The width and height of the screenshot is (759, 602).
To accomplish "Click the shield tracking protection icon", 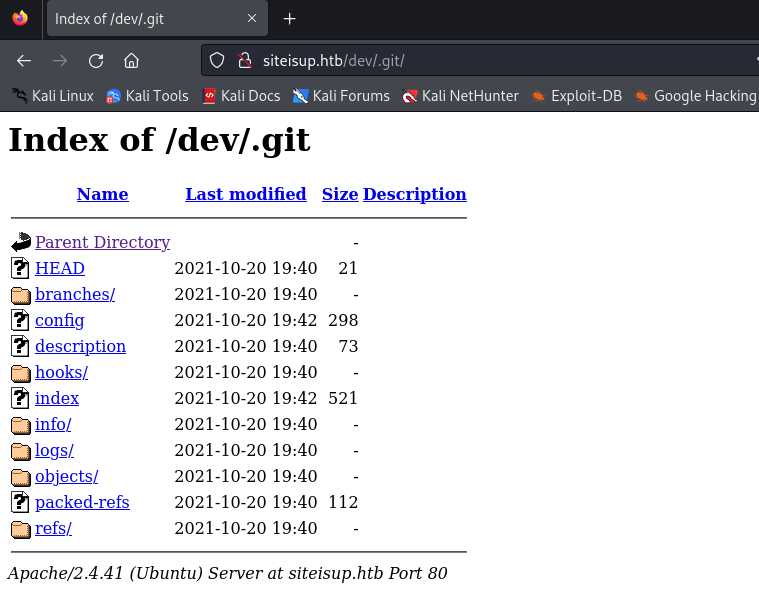I will click(x=216, y=60).
